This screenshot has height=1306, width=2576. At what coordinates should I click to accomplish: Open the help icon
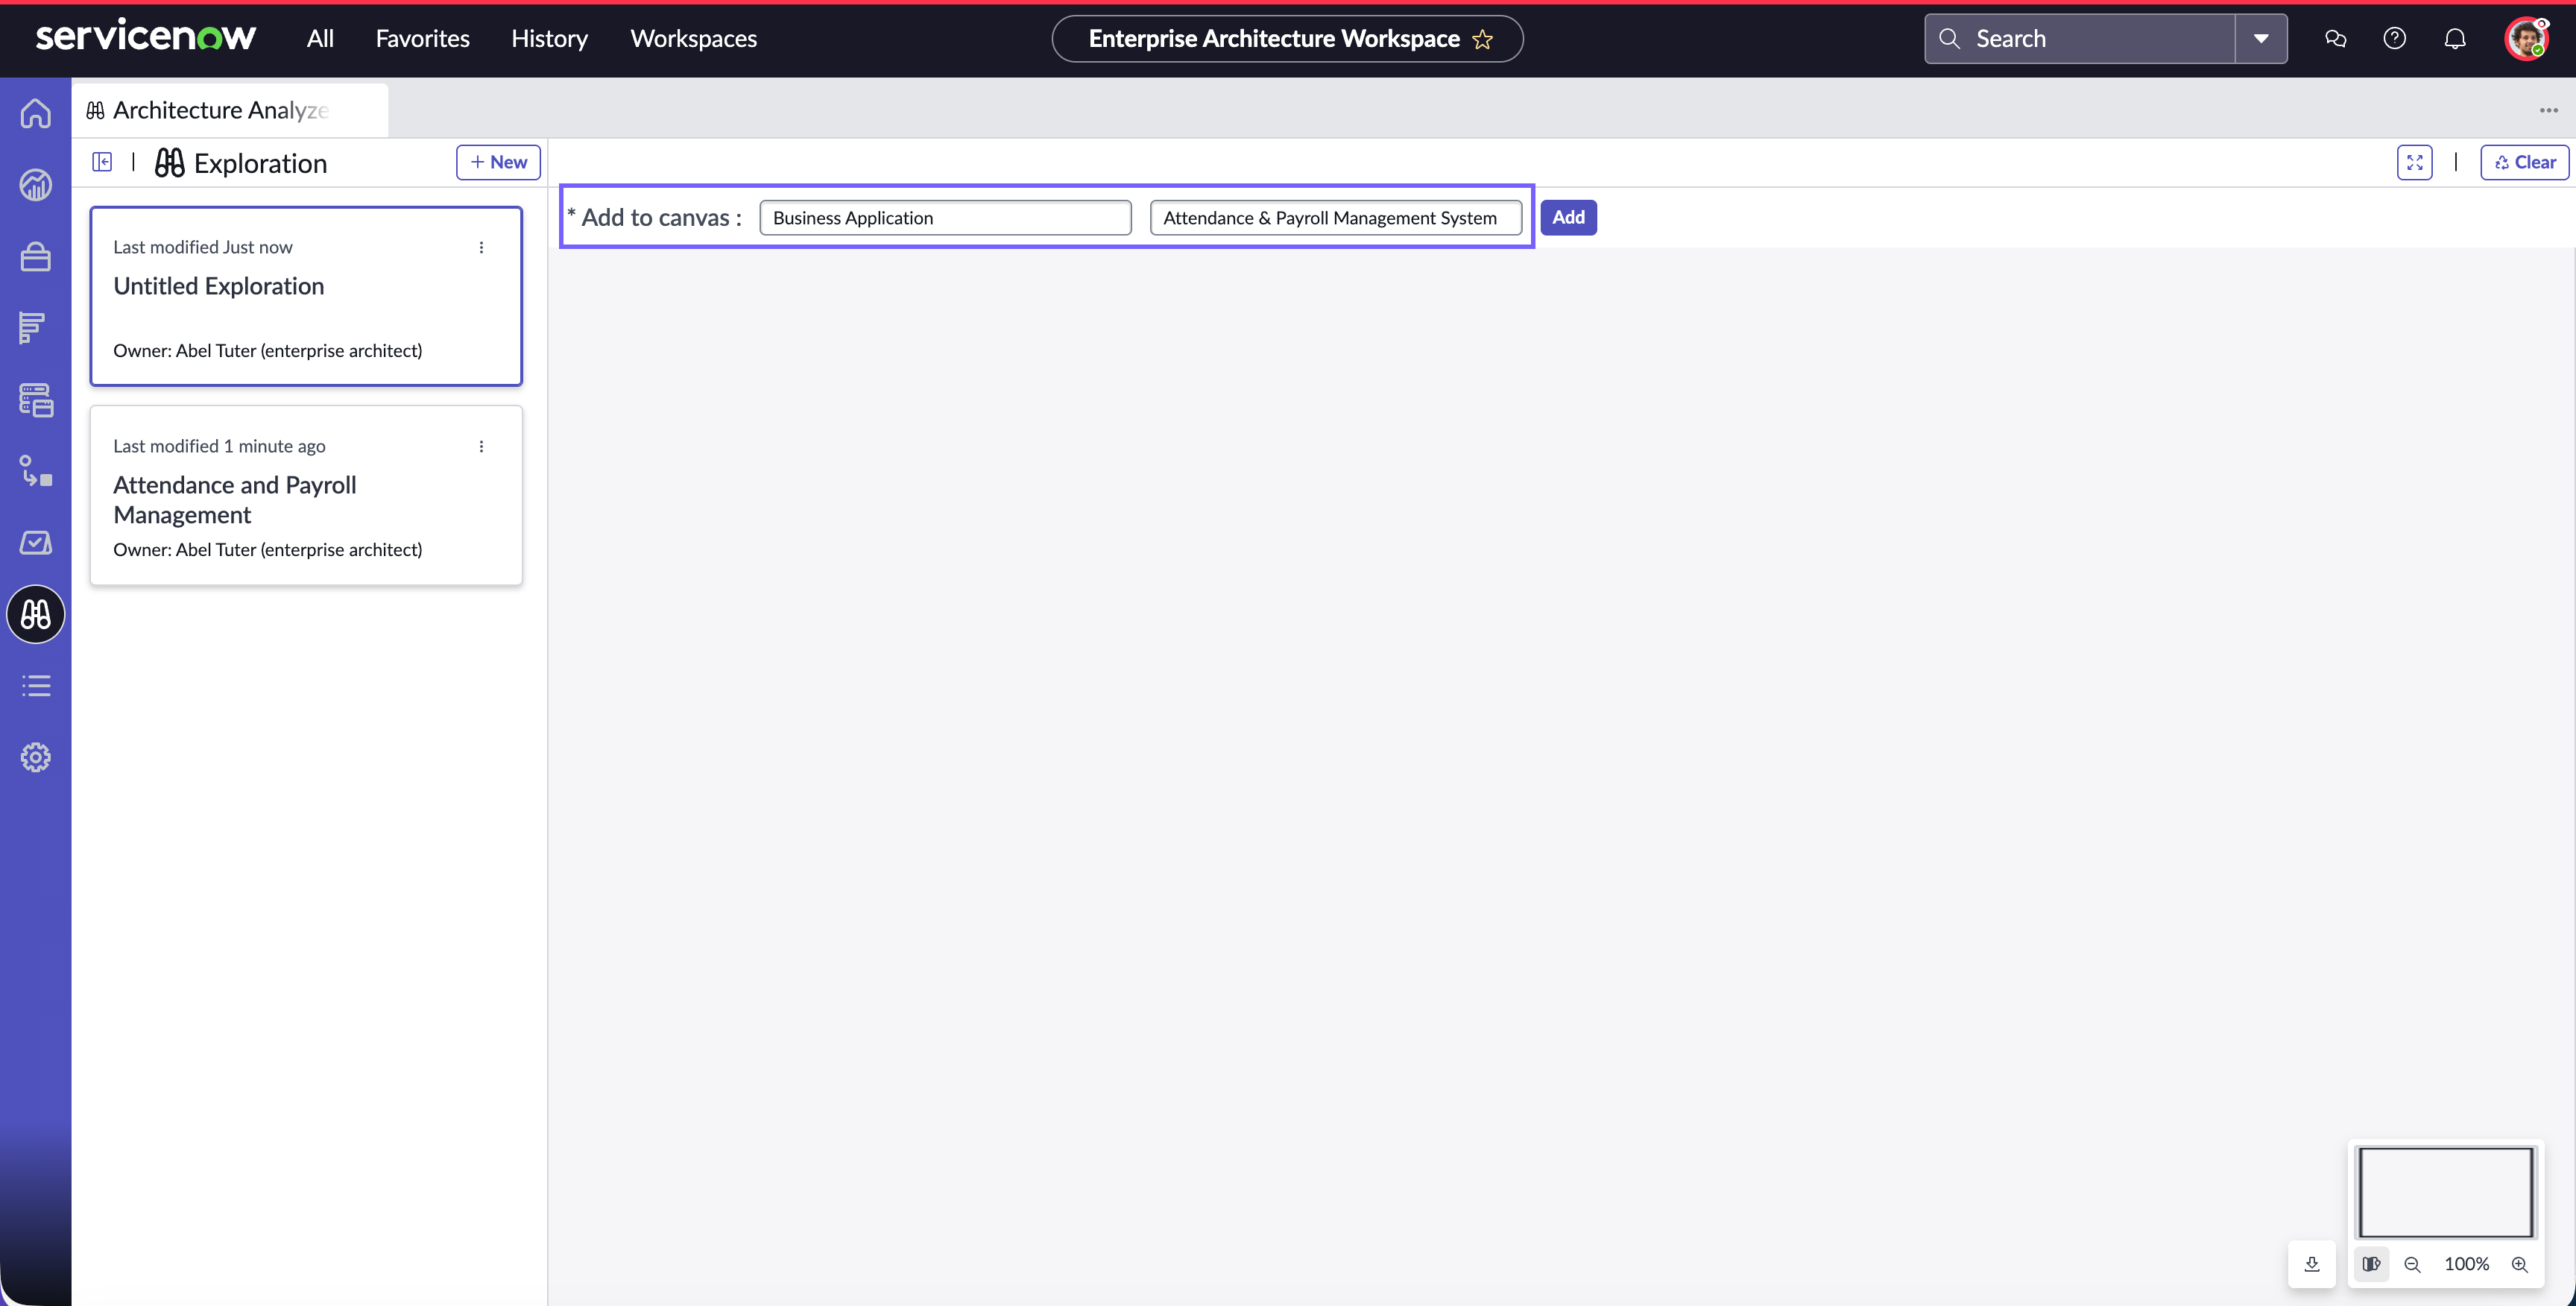click(x=2395, y=39)
